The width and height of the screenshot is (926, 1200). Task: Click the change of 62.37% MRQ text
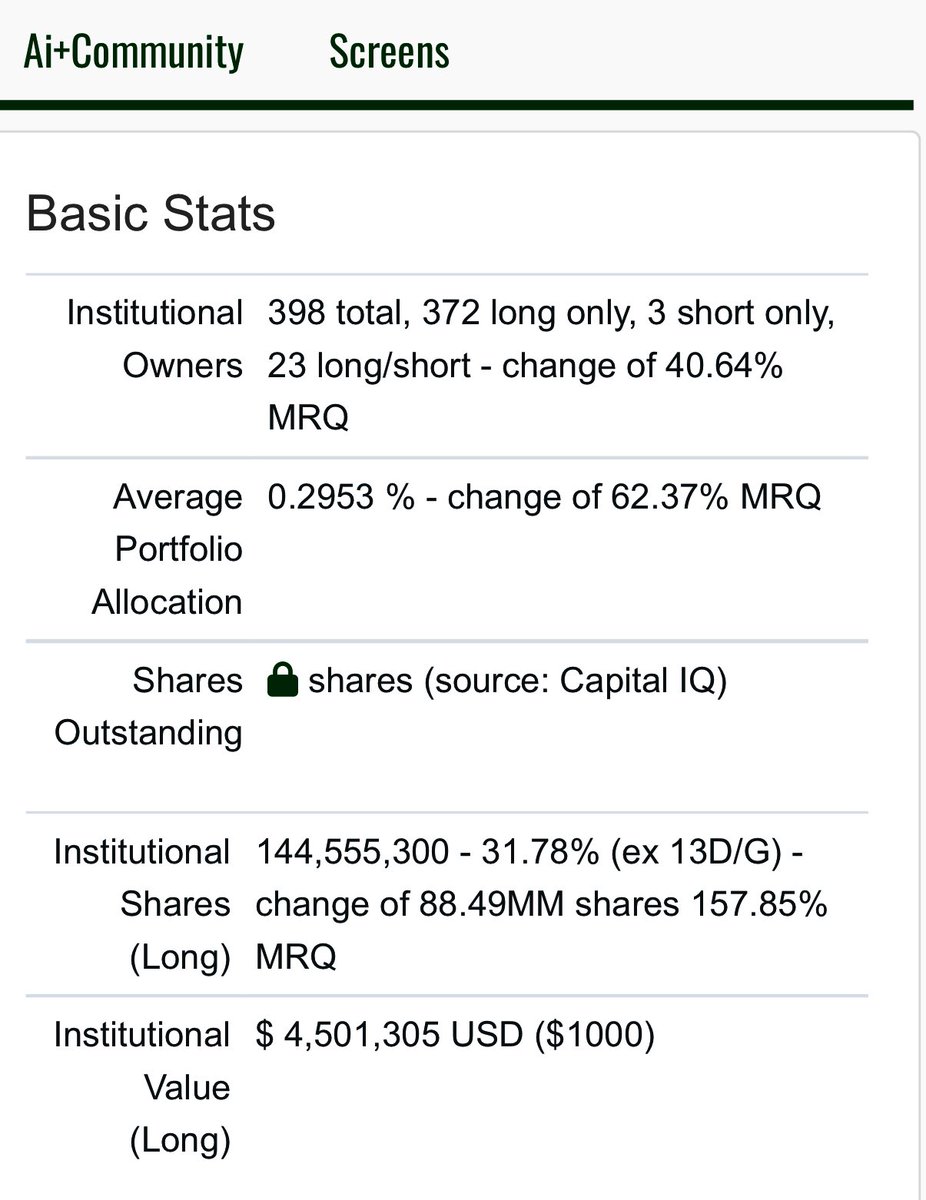coord(634,497)
